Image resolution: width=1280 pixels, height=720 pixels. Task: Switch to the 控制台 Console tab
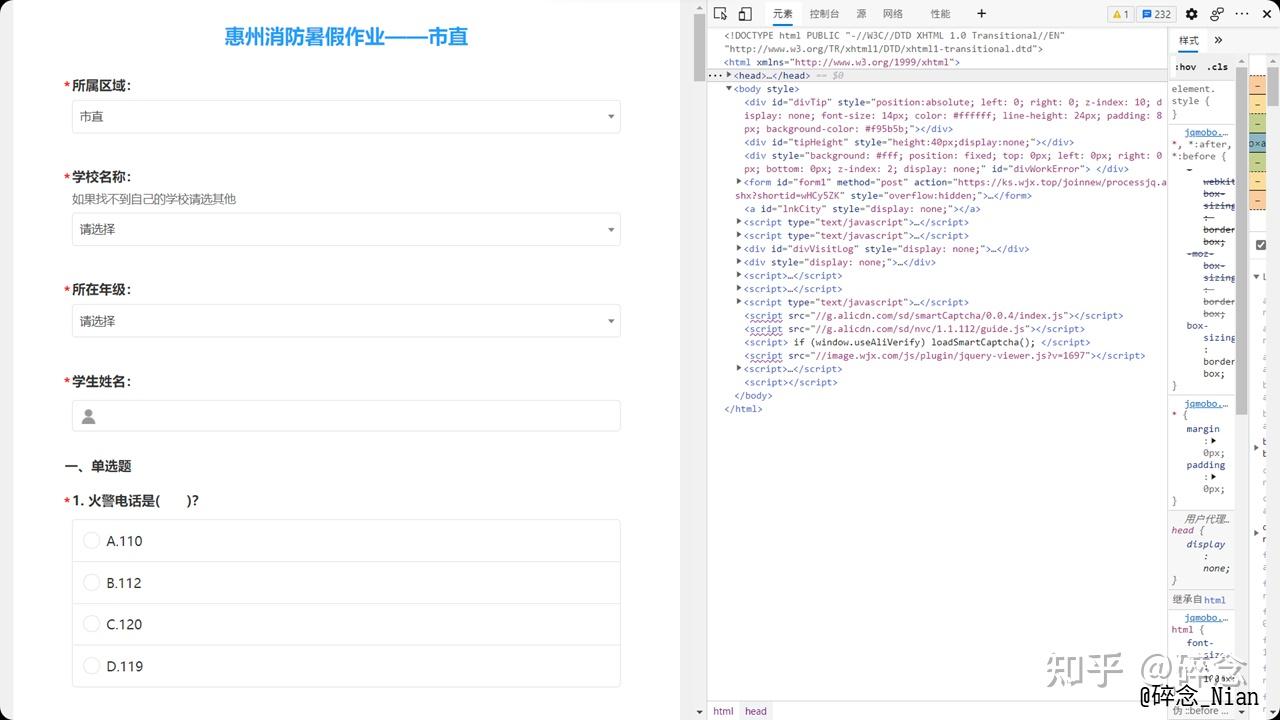coord(825,14)
